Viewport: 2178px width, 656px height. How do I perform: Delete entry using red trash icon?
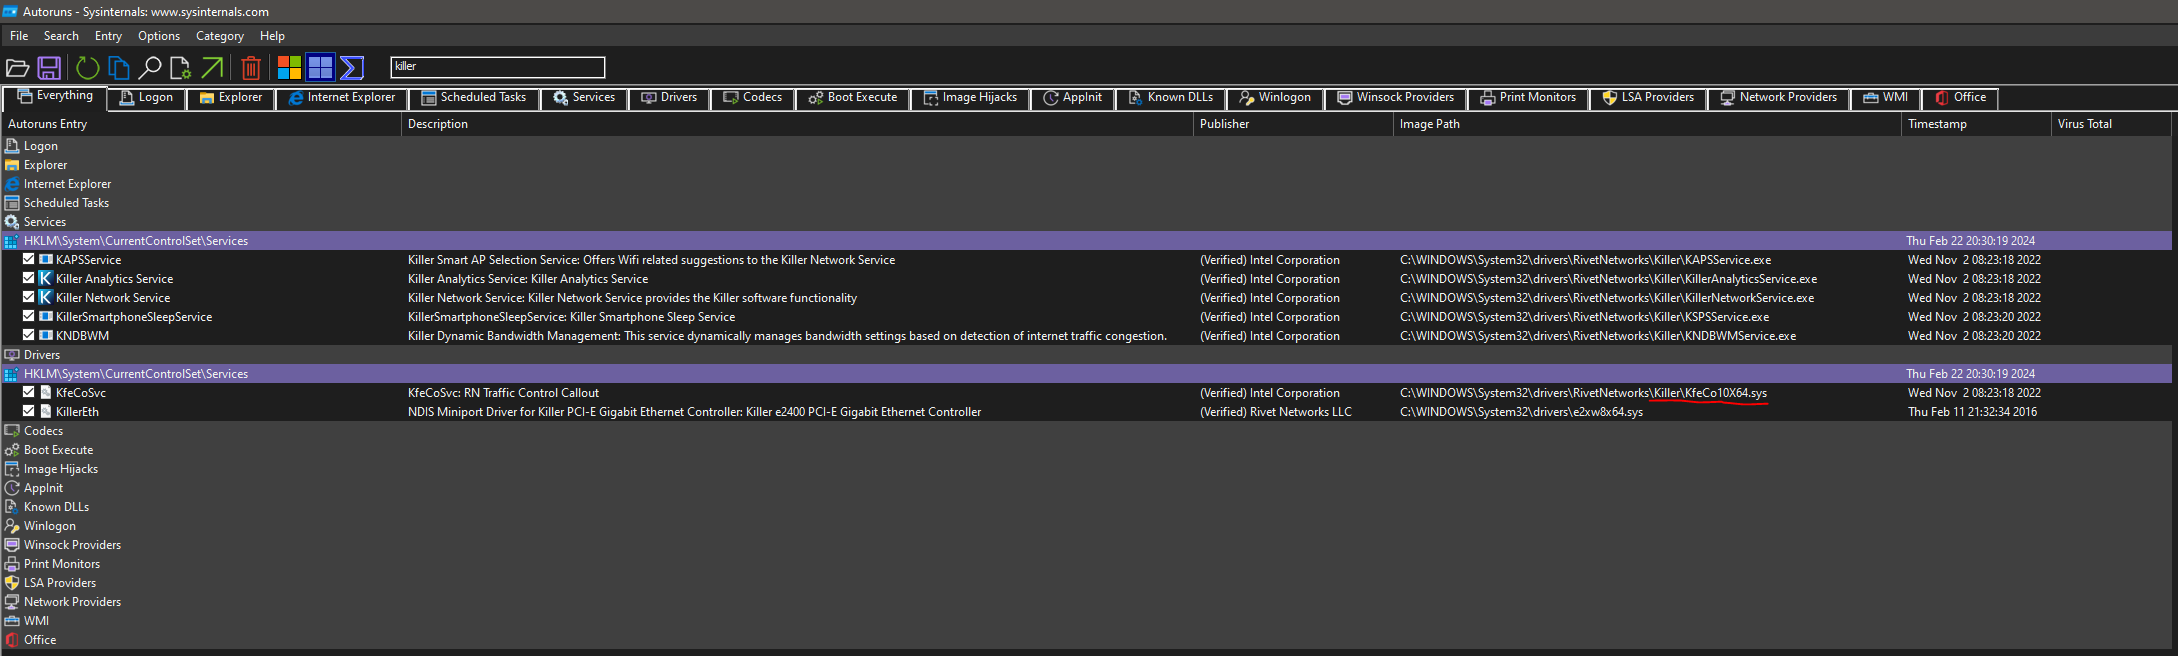[x=251, y=68]
